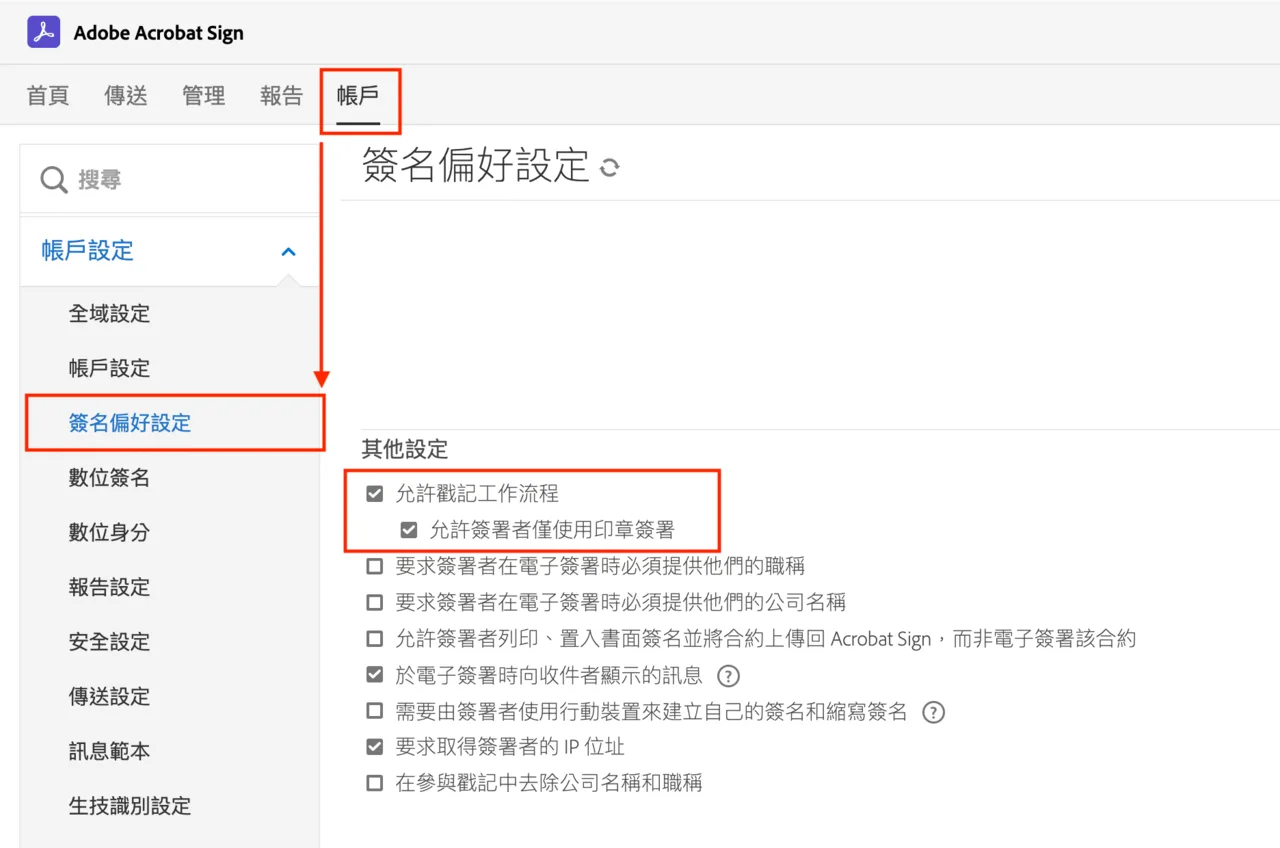Open 報告設定 in sidebar
Viewport: 1280px width, 848px height.
coord(109,587)
